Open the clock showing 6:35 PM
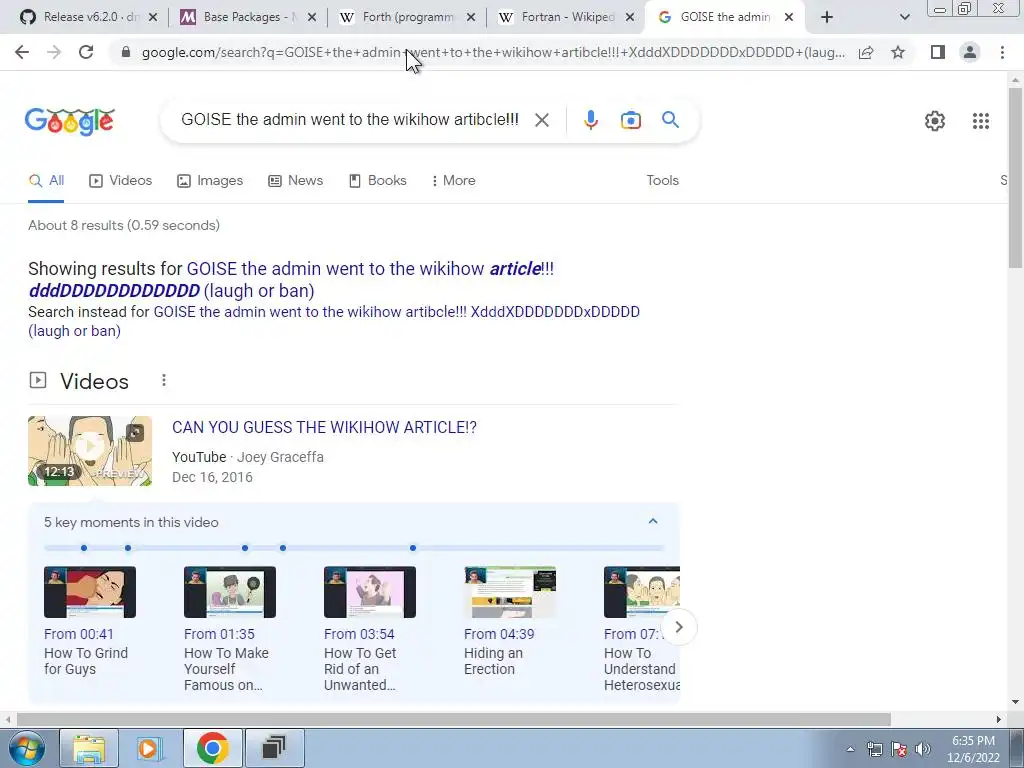Viewport: 1024px width, 768px height. pos(973,749)
